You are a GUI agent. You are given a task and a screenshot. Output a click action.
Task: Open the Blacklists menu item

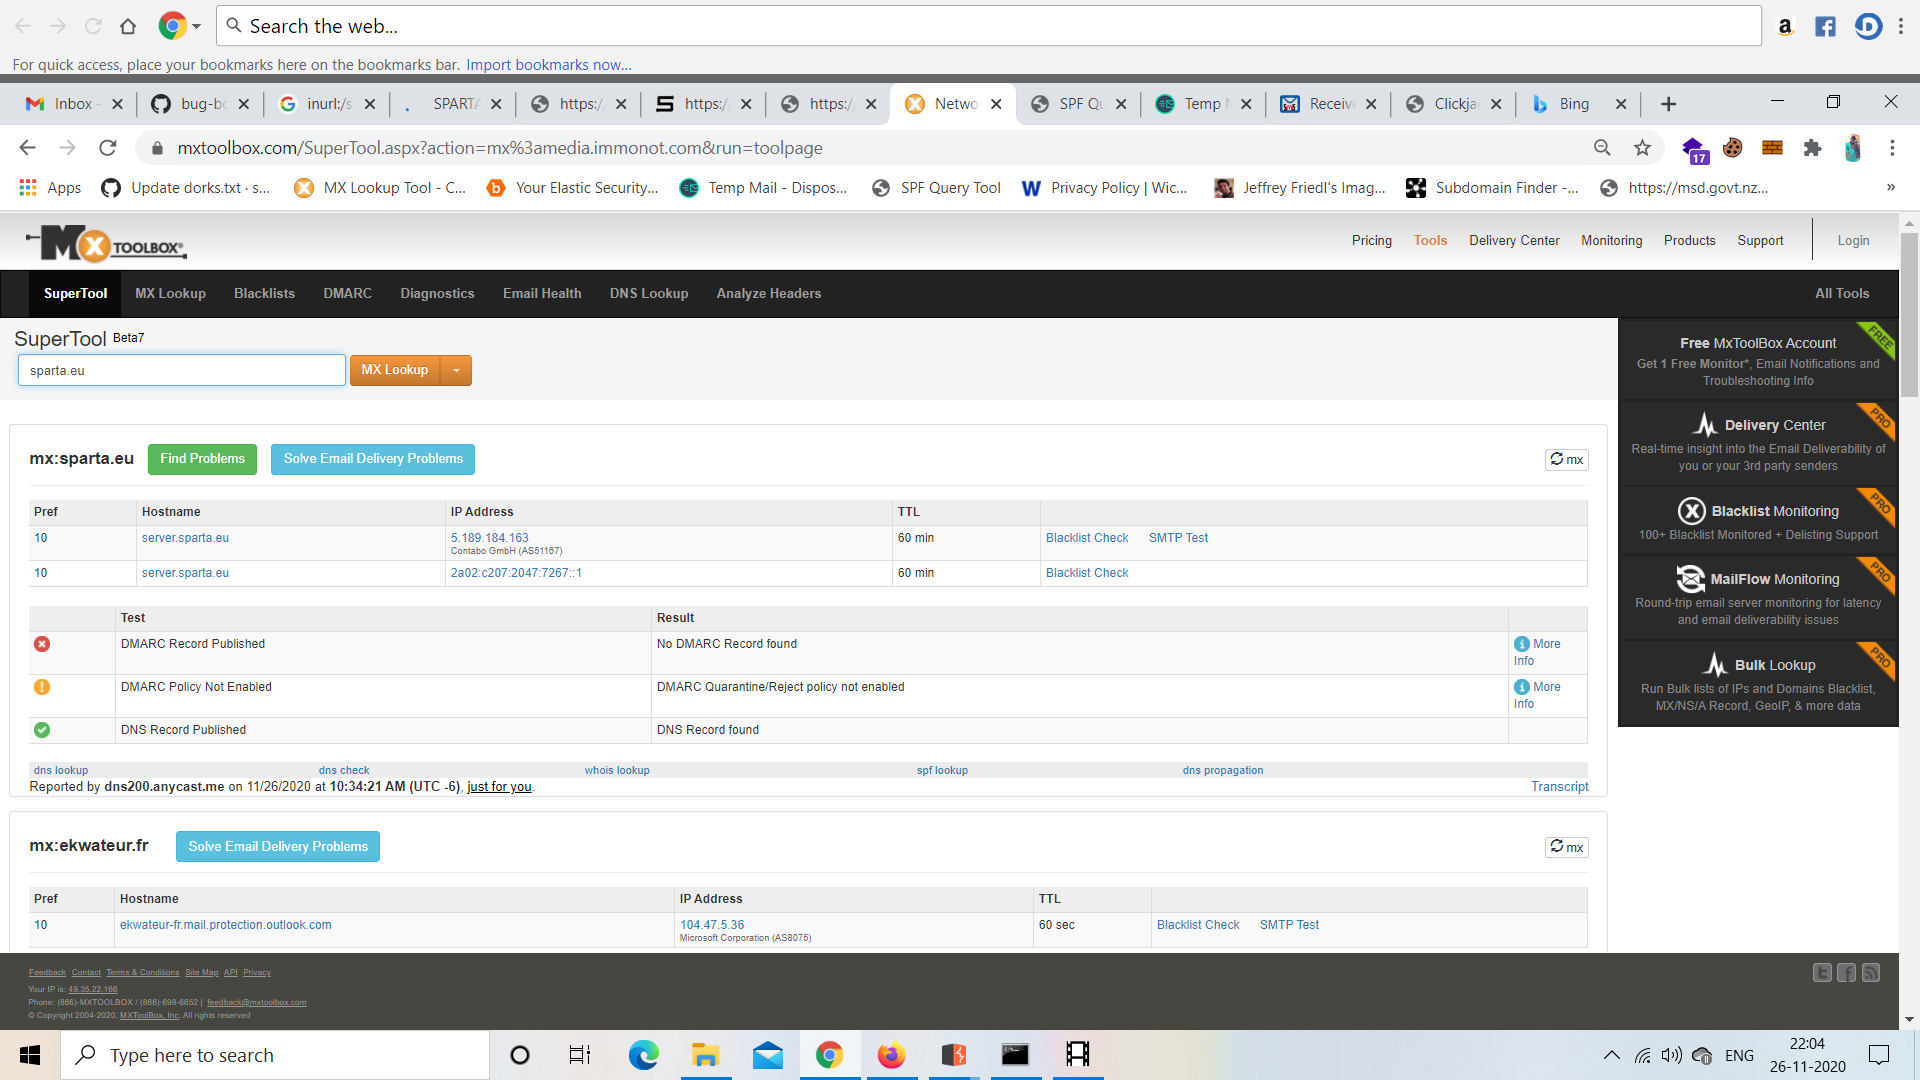264,294
